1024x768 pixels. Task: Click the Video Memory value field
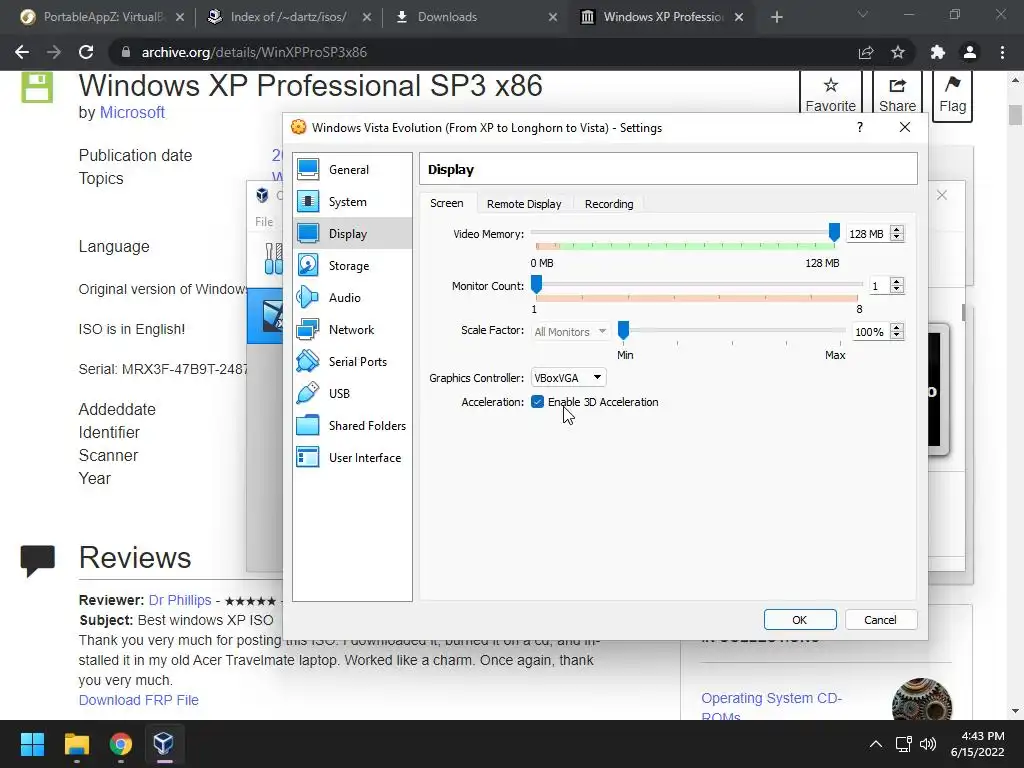(867, 234)
